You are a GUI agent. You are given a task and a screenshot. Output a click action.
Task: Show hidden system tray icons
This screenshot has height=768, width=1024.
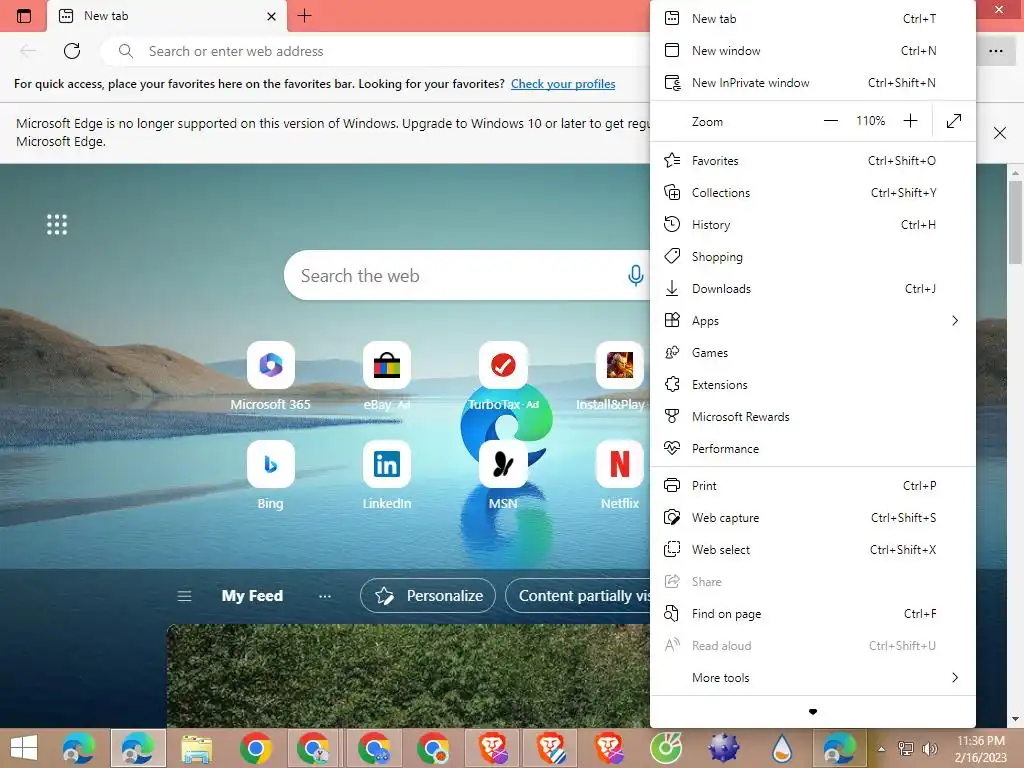[x=881, y=748]
